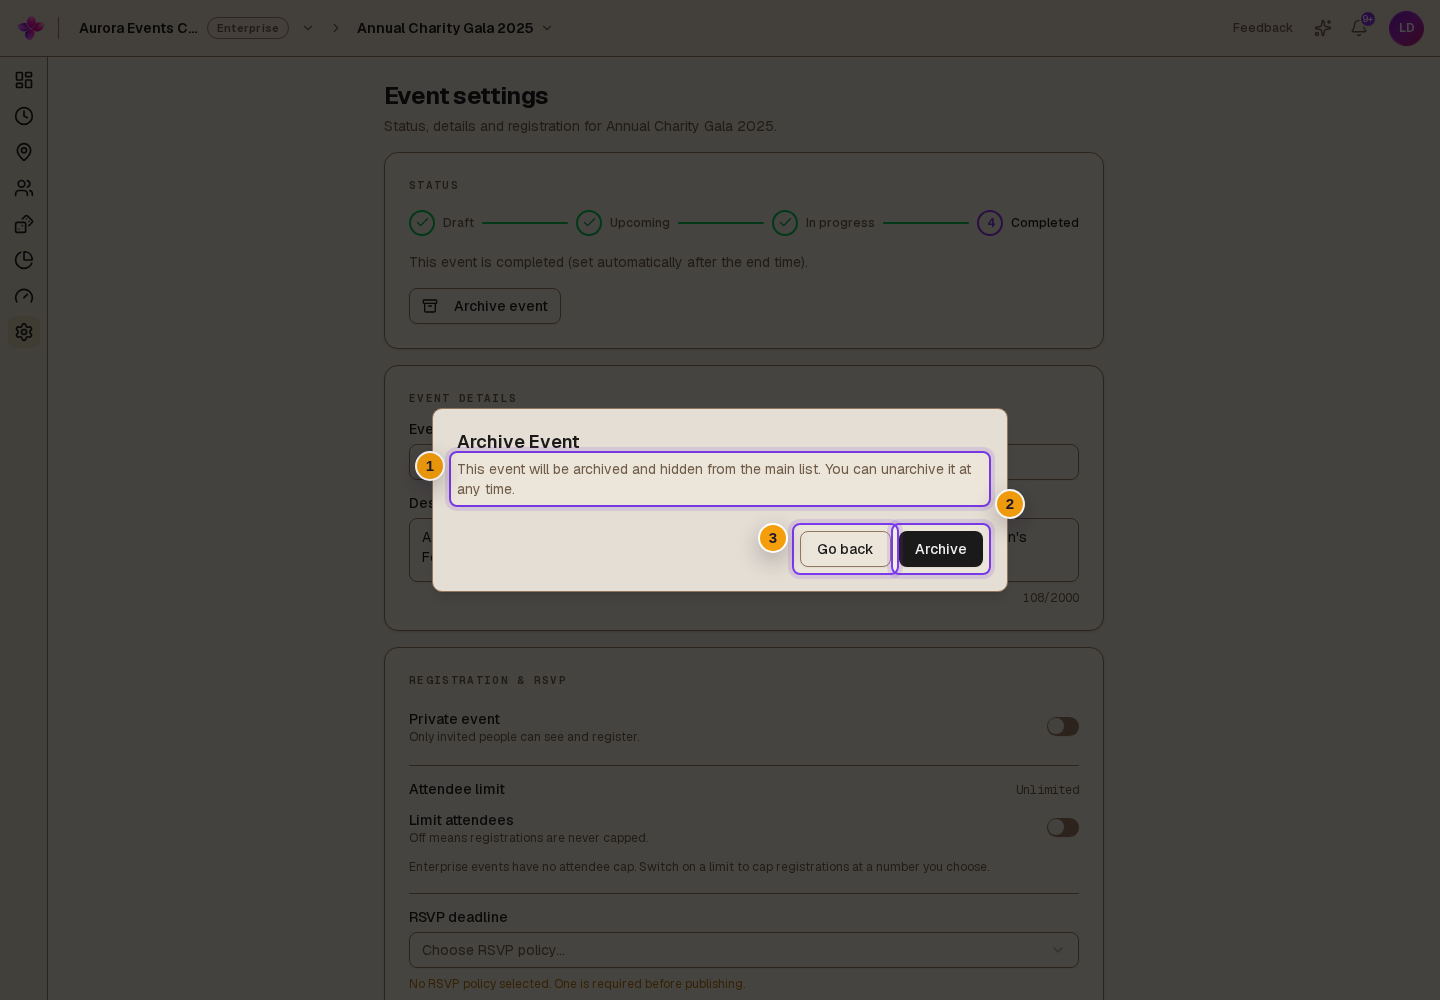Click the 'No RSVP policy selected' warning text
Viewport: 1440px width, 1000px height.
click(x=577, y=984)
